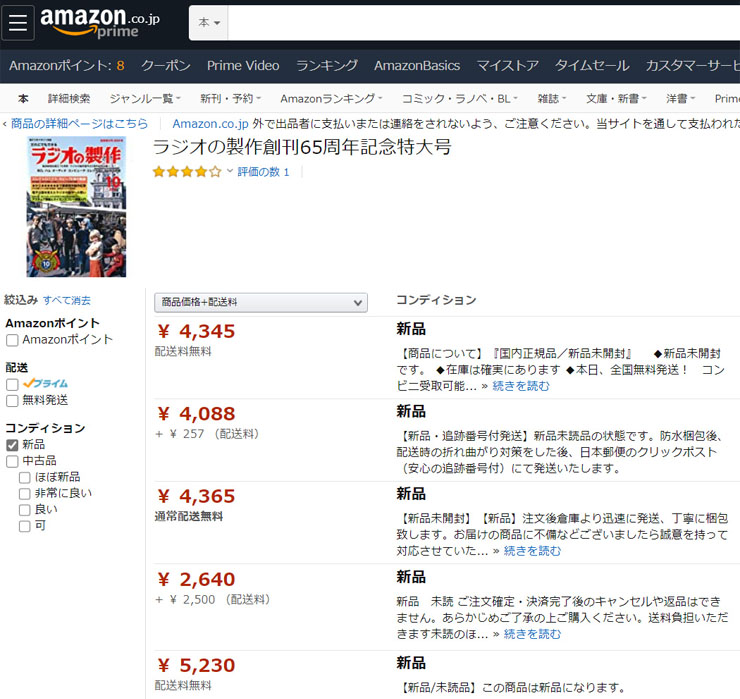Viewport: 740px width, 699px height.
Task: Check the Amazonポイント filter checkbox
Action: pyautogui.click(x=12, y=340)
